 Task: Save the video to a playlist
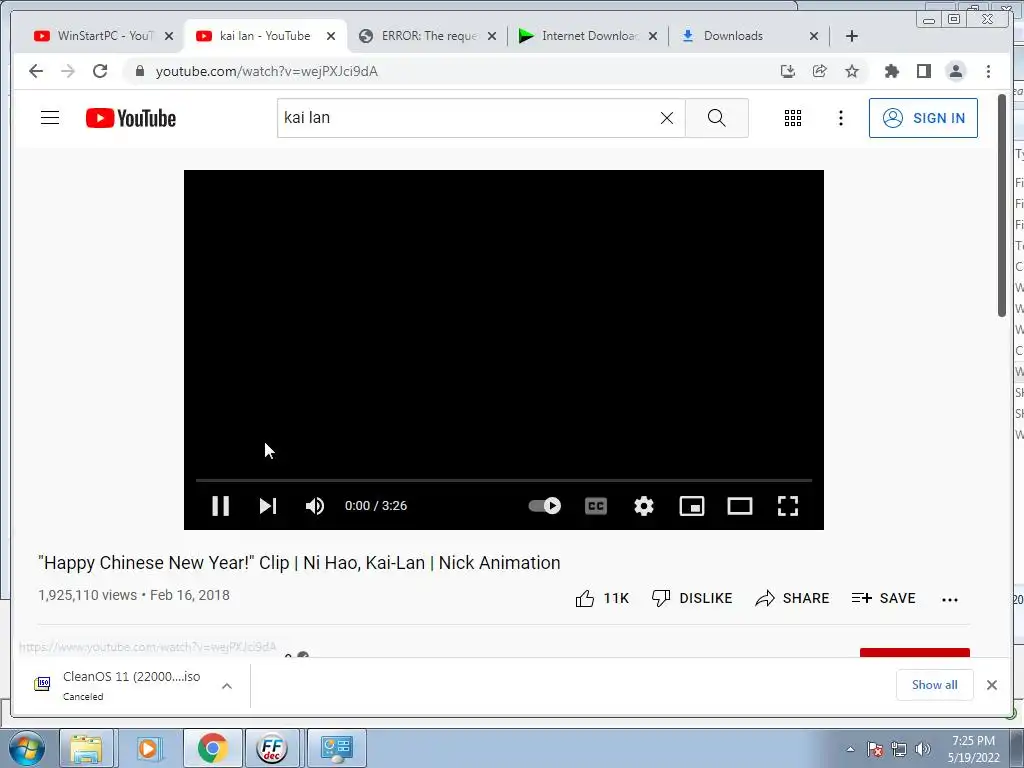point(883,598)
